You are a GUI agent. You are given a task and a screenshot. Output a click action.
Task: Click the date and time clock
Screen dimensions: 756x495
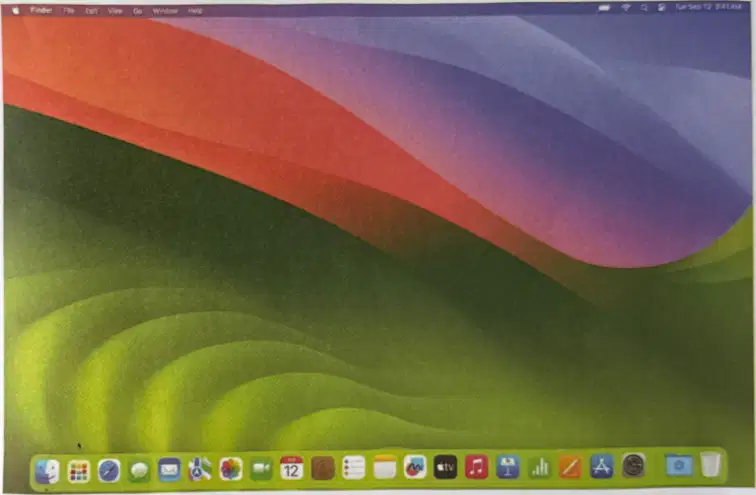click(x=708, y=7)
